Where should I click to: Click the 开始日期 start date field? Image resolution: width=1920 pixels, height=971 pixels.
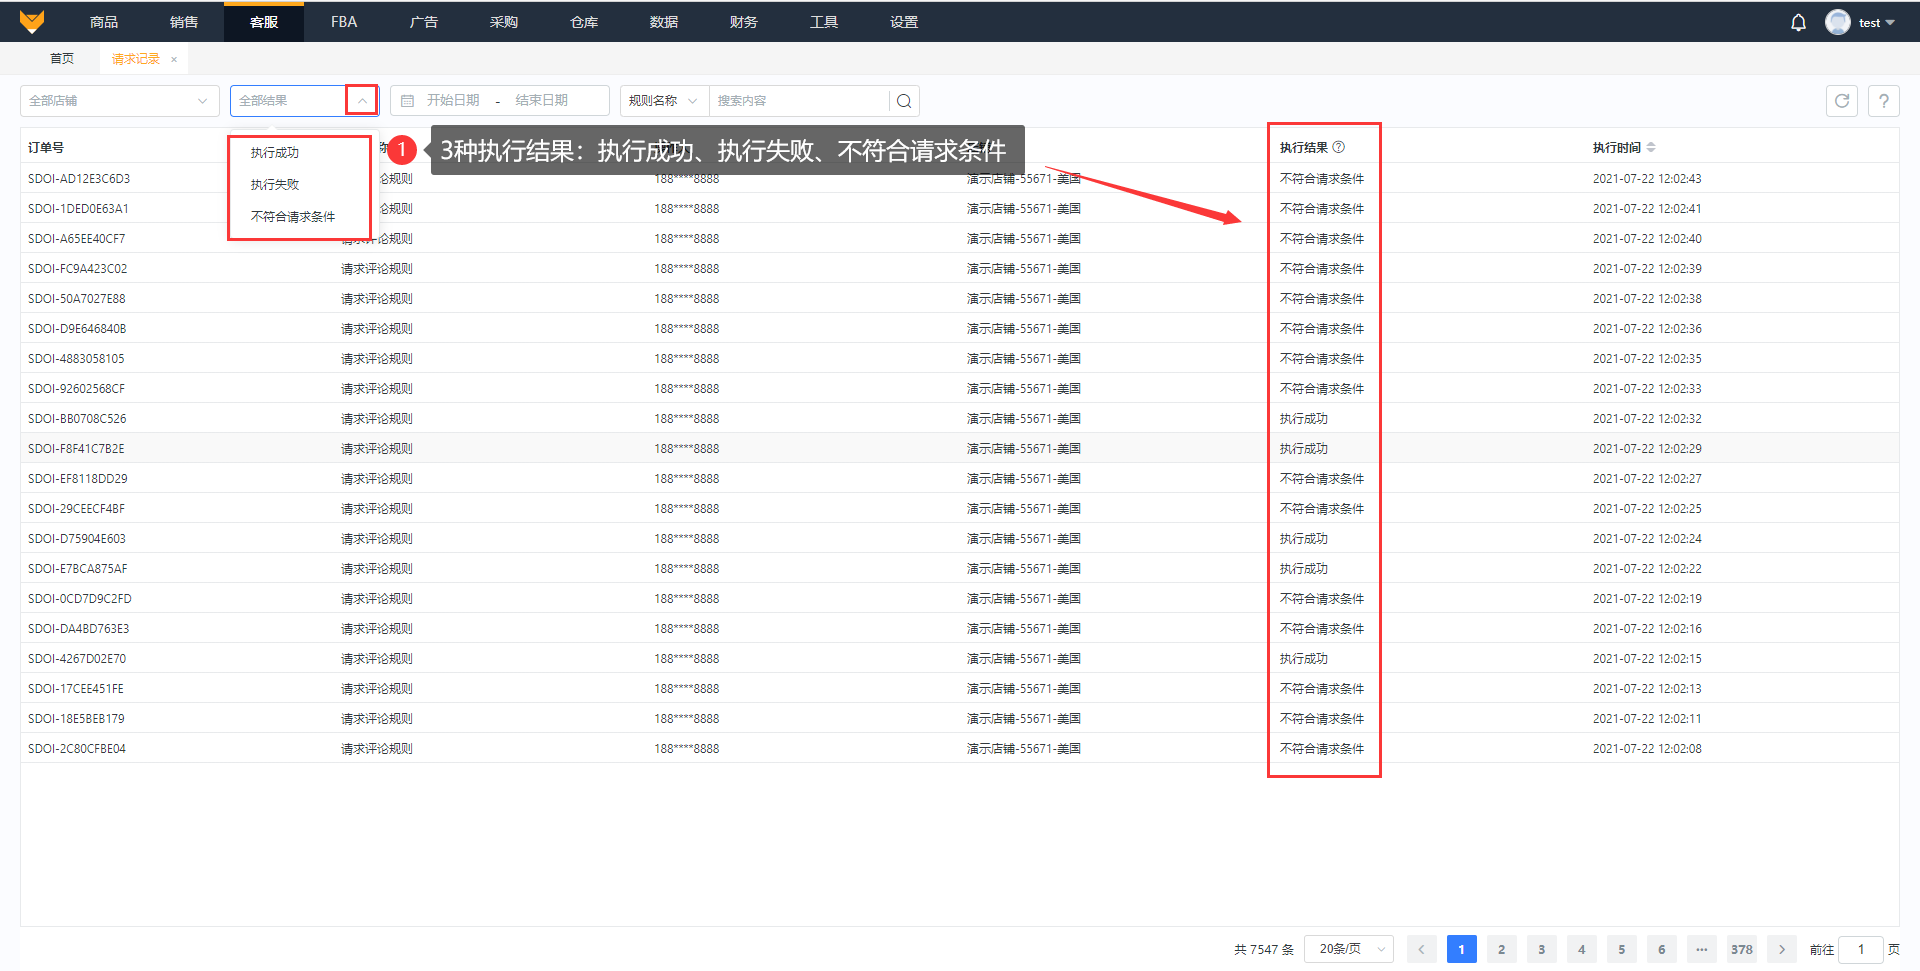click(x=453, y=101)
